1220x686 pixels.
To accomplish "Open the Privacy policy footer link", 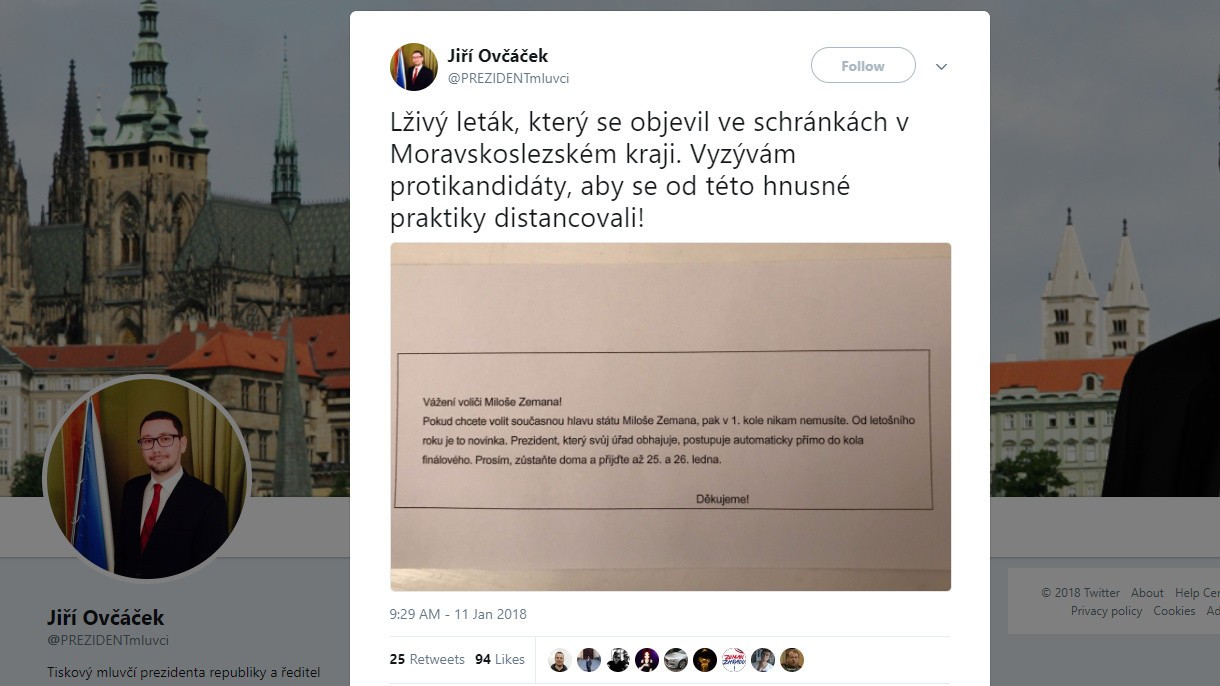I will (1106, 611).
